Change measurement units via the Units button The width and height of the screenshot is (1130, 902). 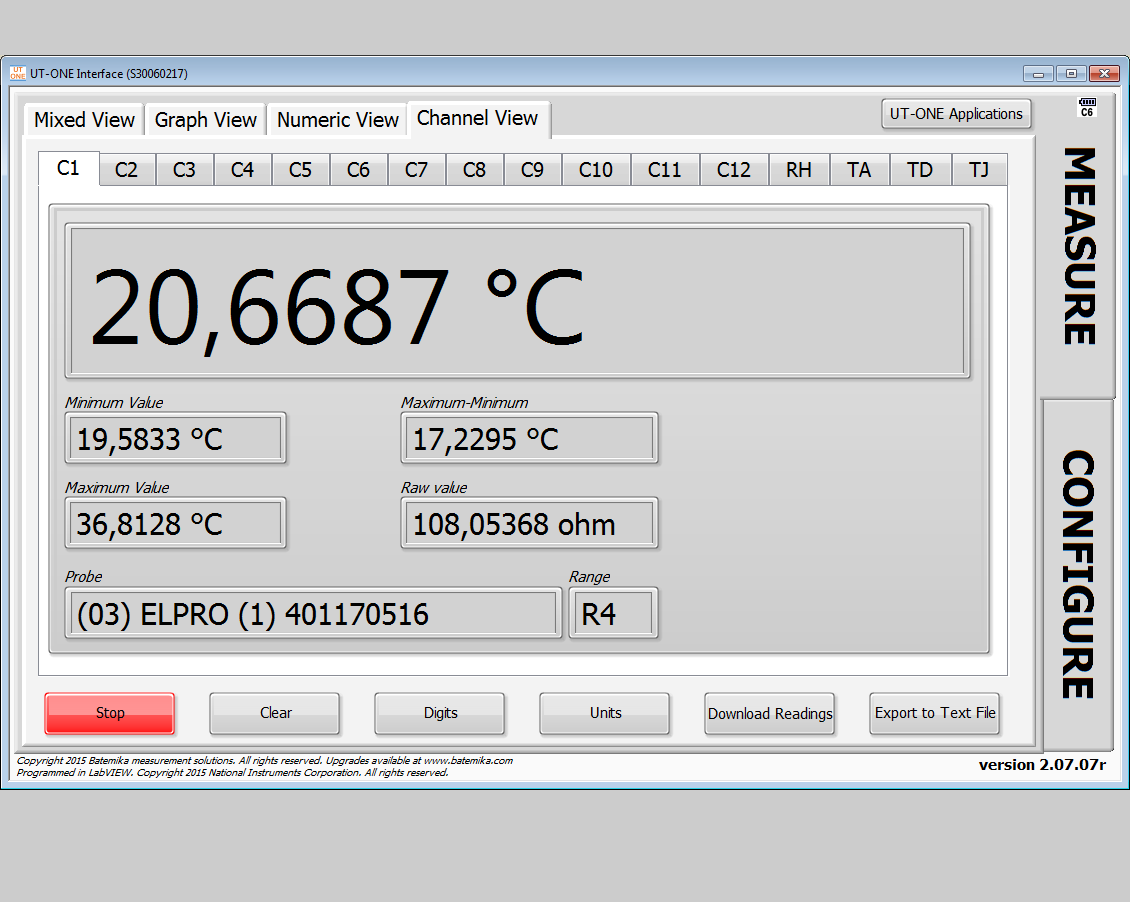(x=604, y=713)
